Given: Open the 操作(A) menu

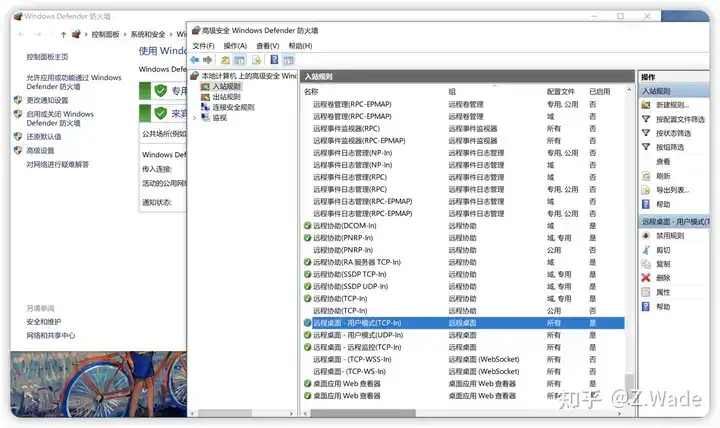Looking at the screenshot, I should pos(235,45).
